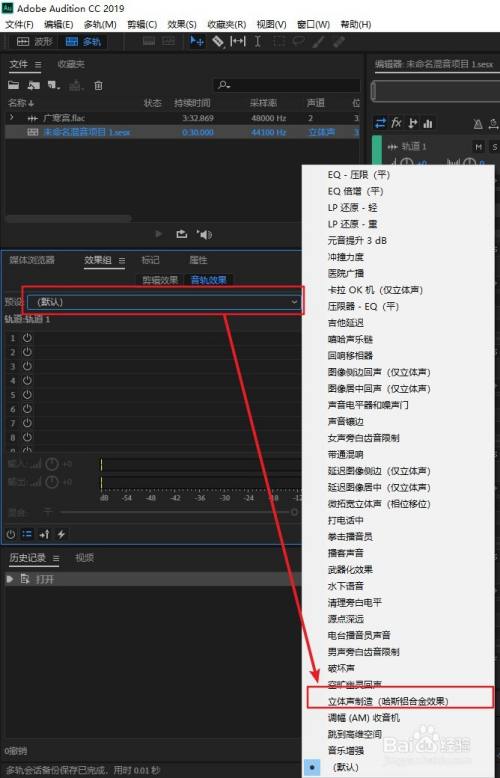The height and width of the screenshot is (778, 500).
Task: Open the 剪辑(C) menu
Action: (142, 24)
